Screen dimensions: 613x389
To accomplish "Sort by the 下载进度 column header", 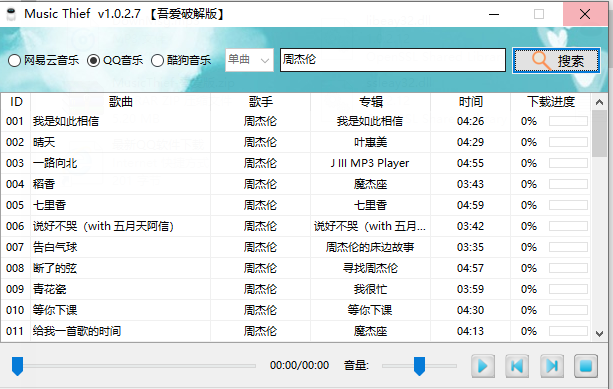I will point(550,102).
